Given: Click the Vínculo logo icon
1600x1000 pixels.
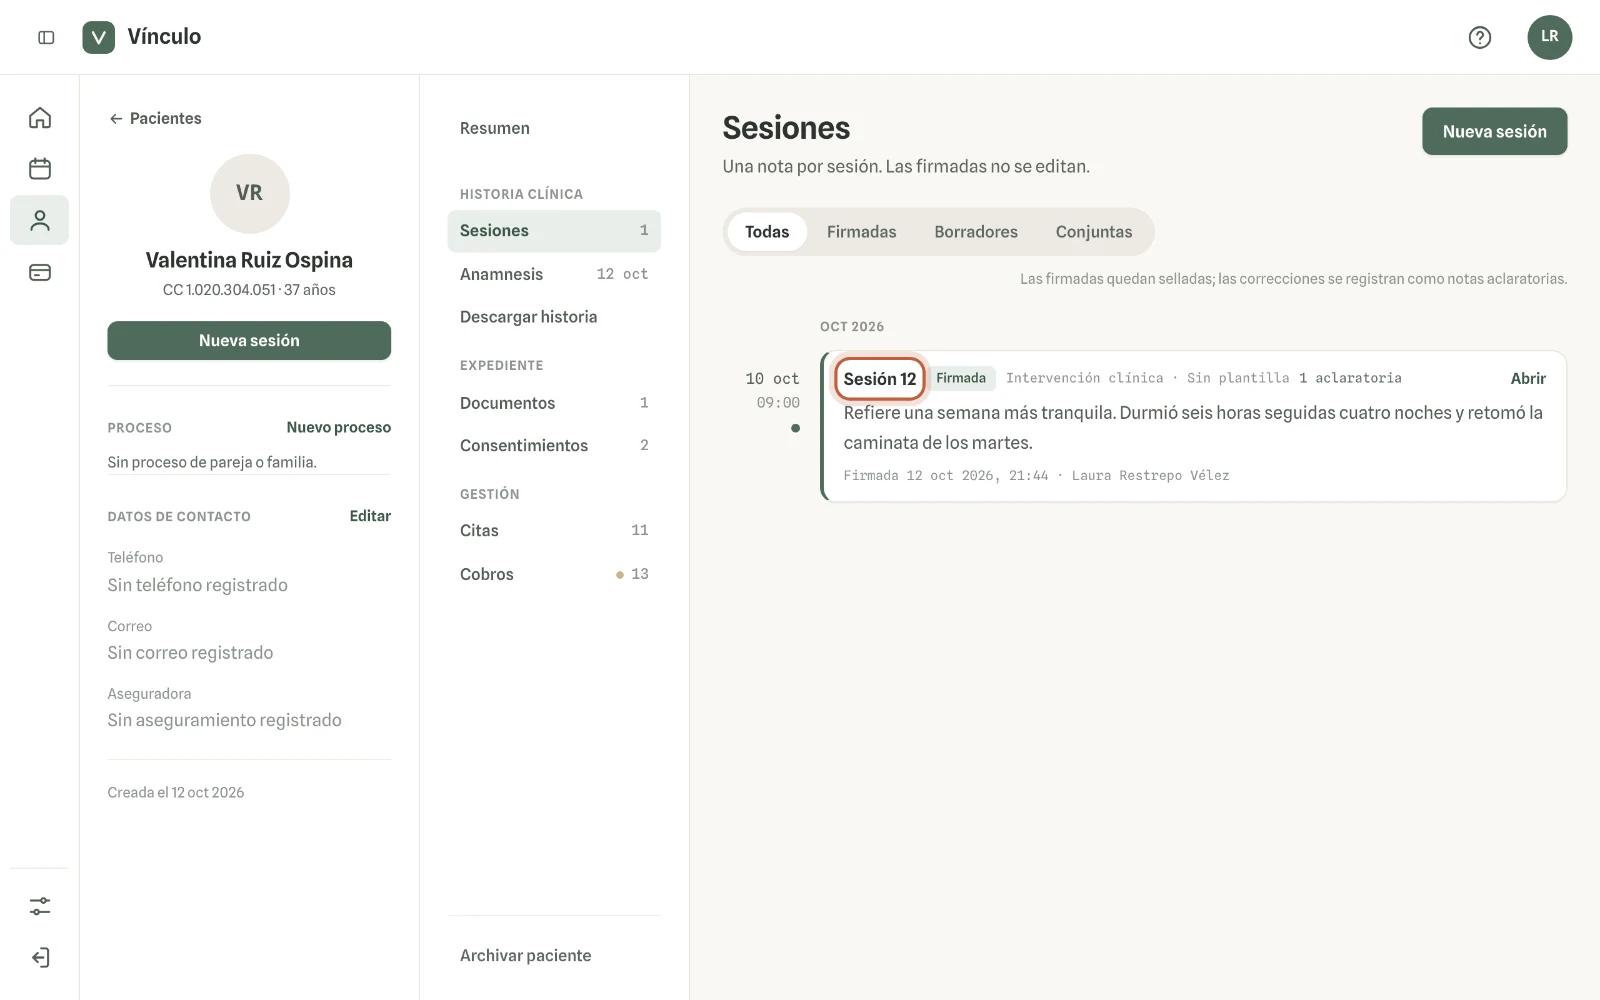Looking at the screenshot, I should (x=98, y=37).
